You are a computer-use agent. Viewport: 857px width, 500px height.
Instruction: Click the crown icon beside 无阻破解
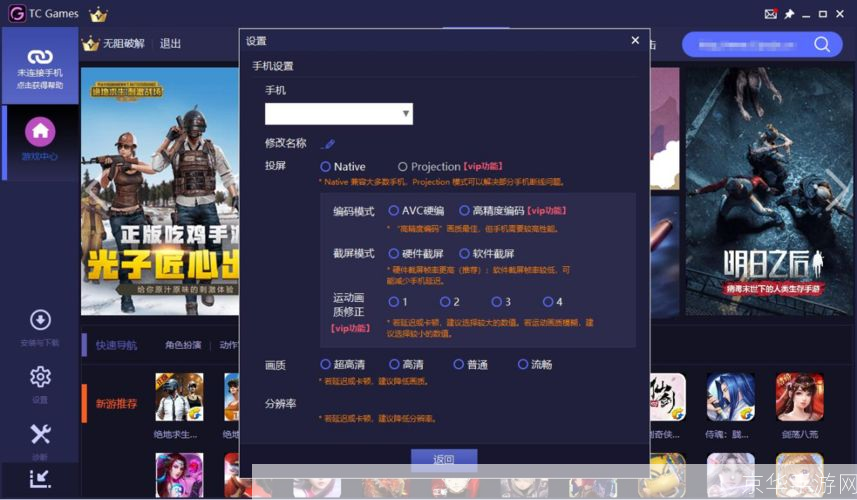coord(90,44)
